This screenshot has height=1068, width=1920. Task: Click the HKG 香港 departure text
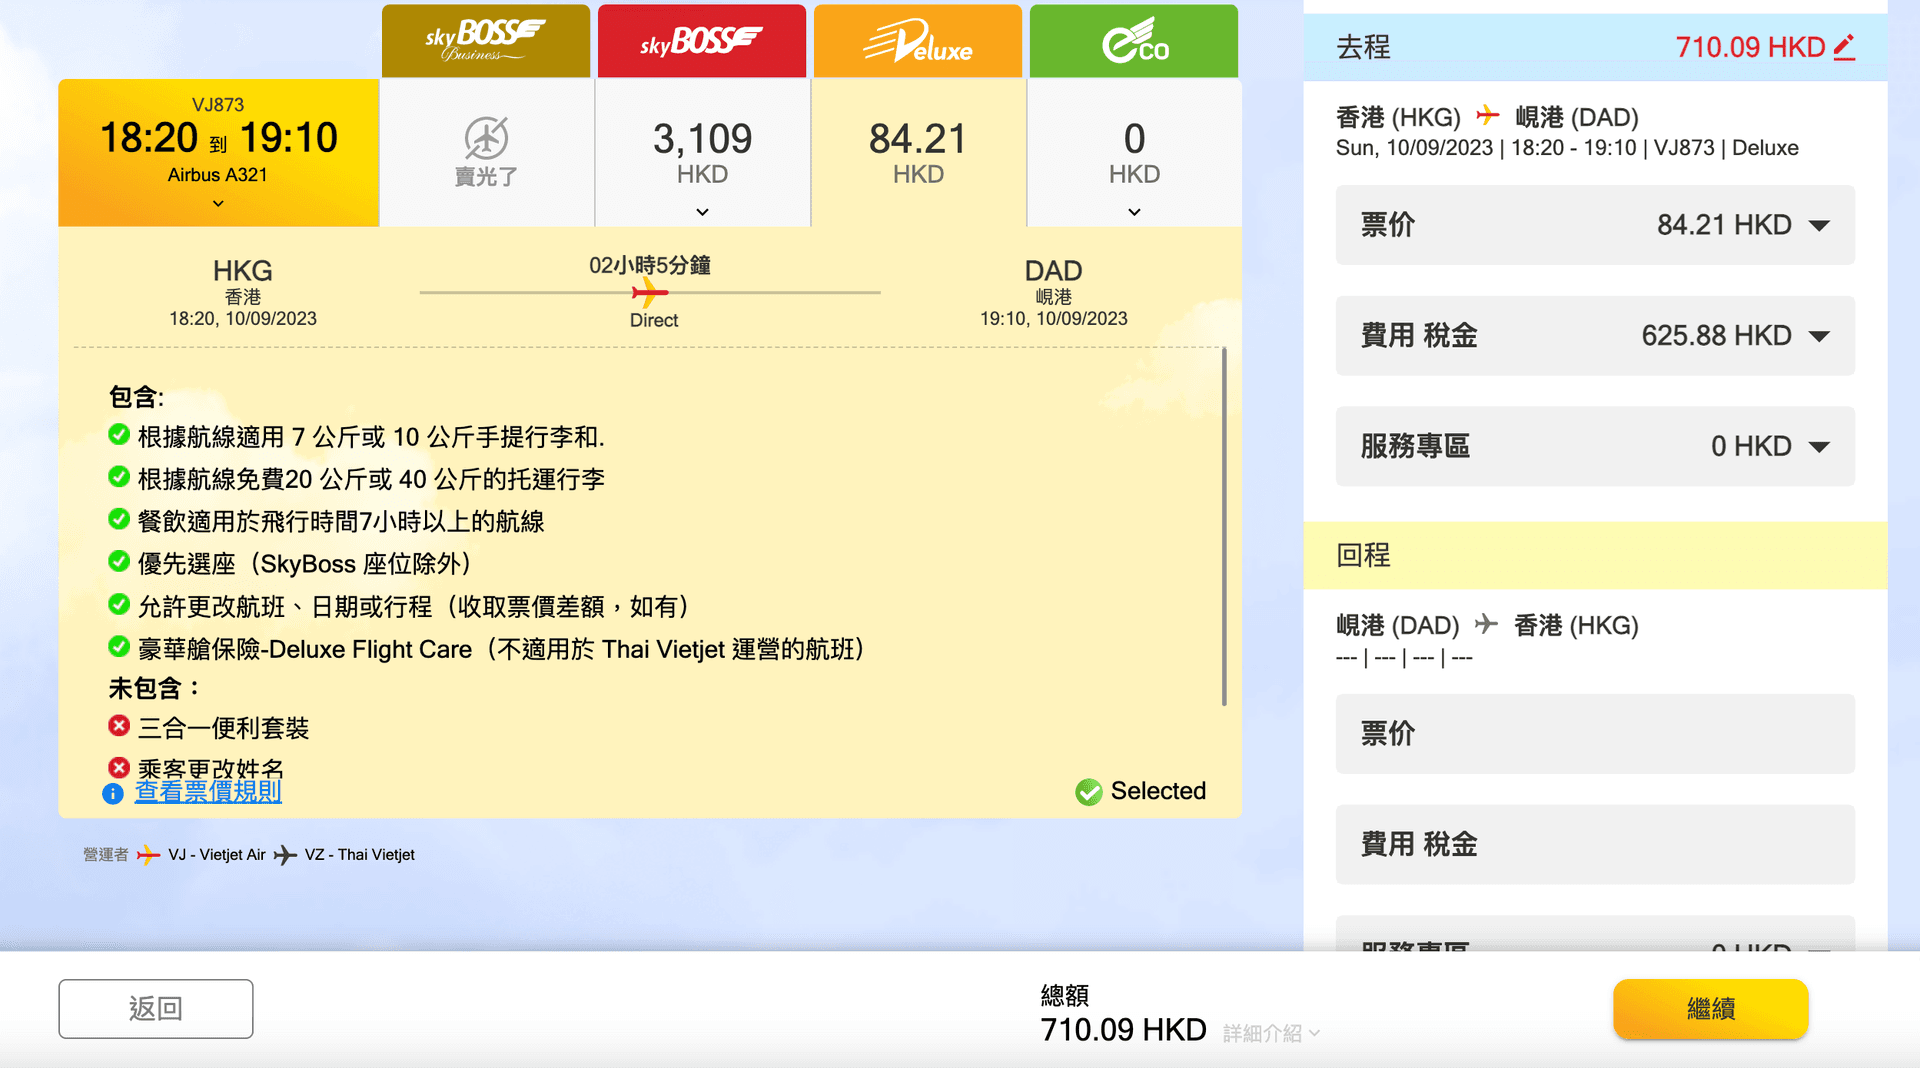pos(243,282)
